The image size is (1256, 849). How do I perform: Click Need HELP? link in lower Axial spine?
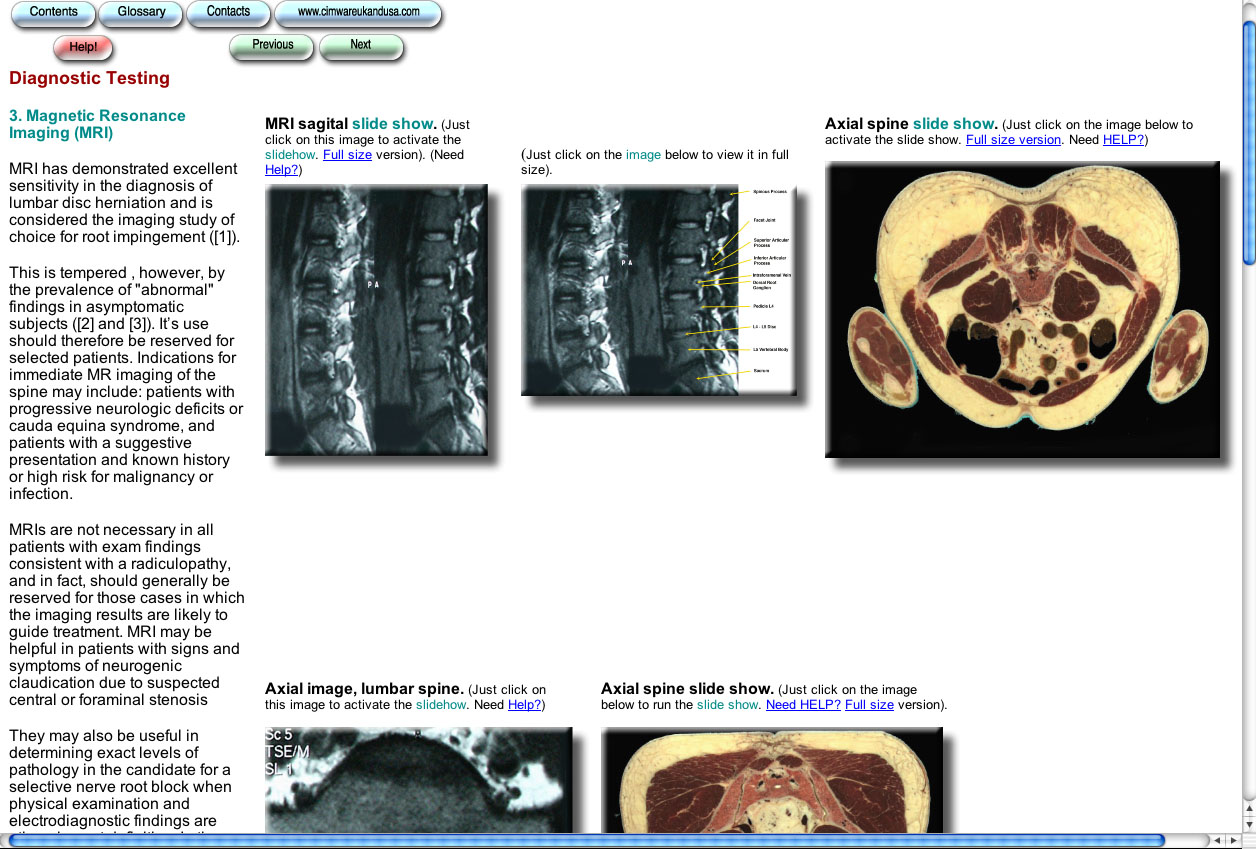803,705
